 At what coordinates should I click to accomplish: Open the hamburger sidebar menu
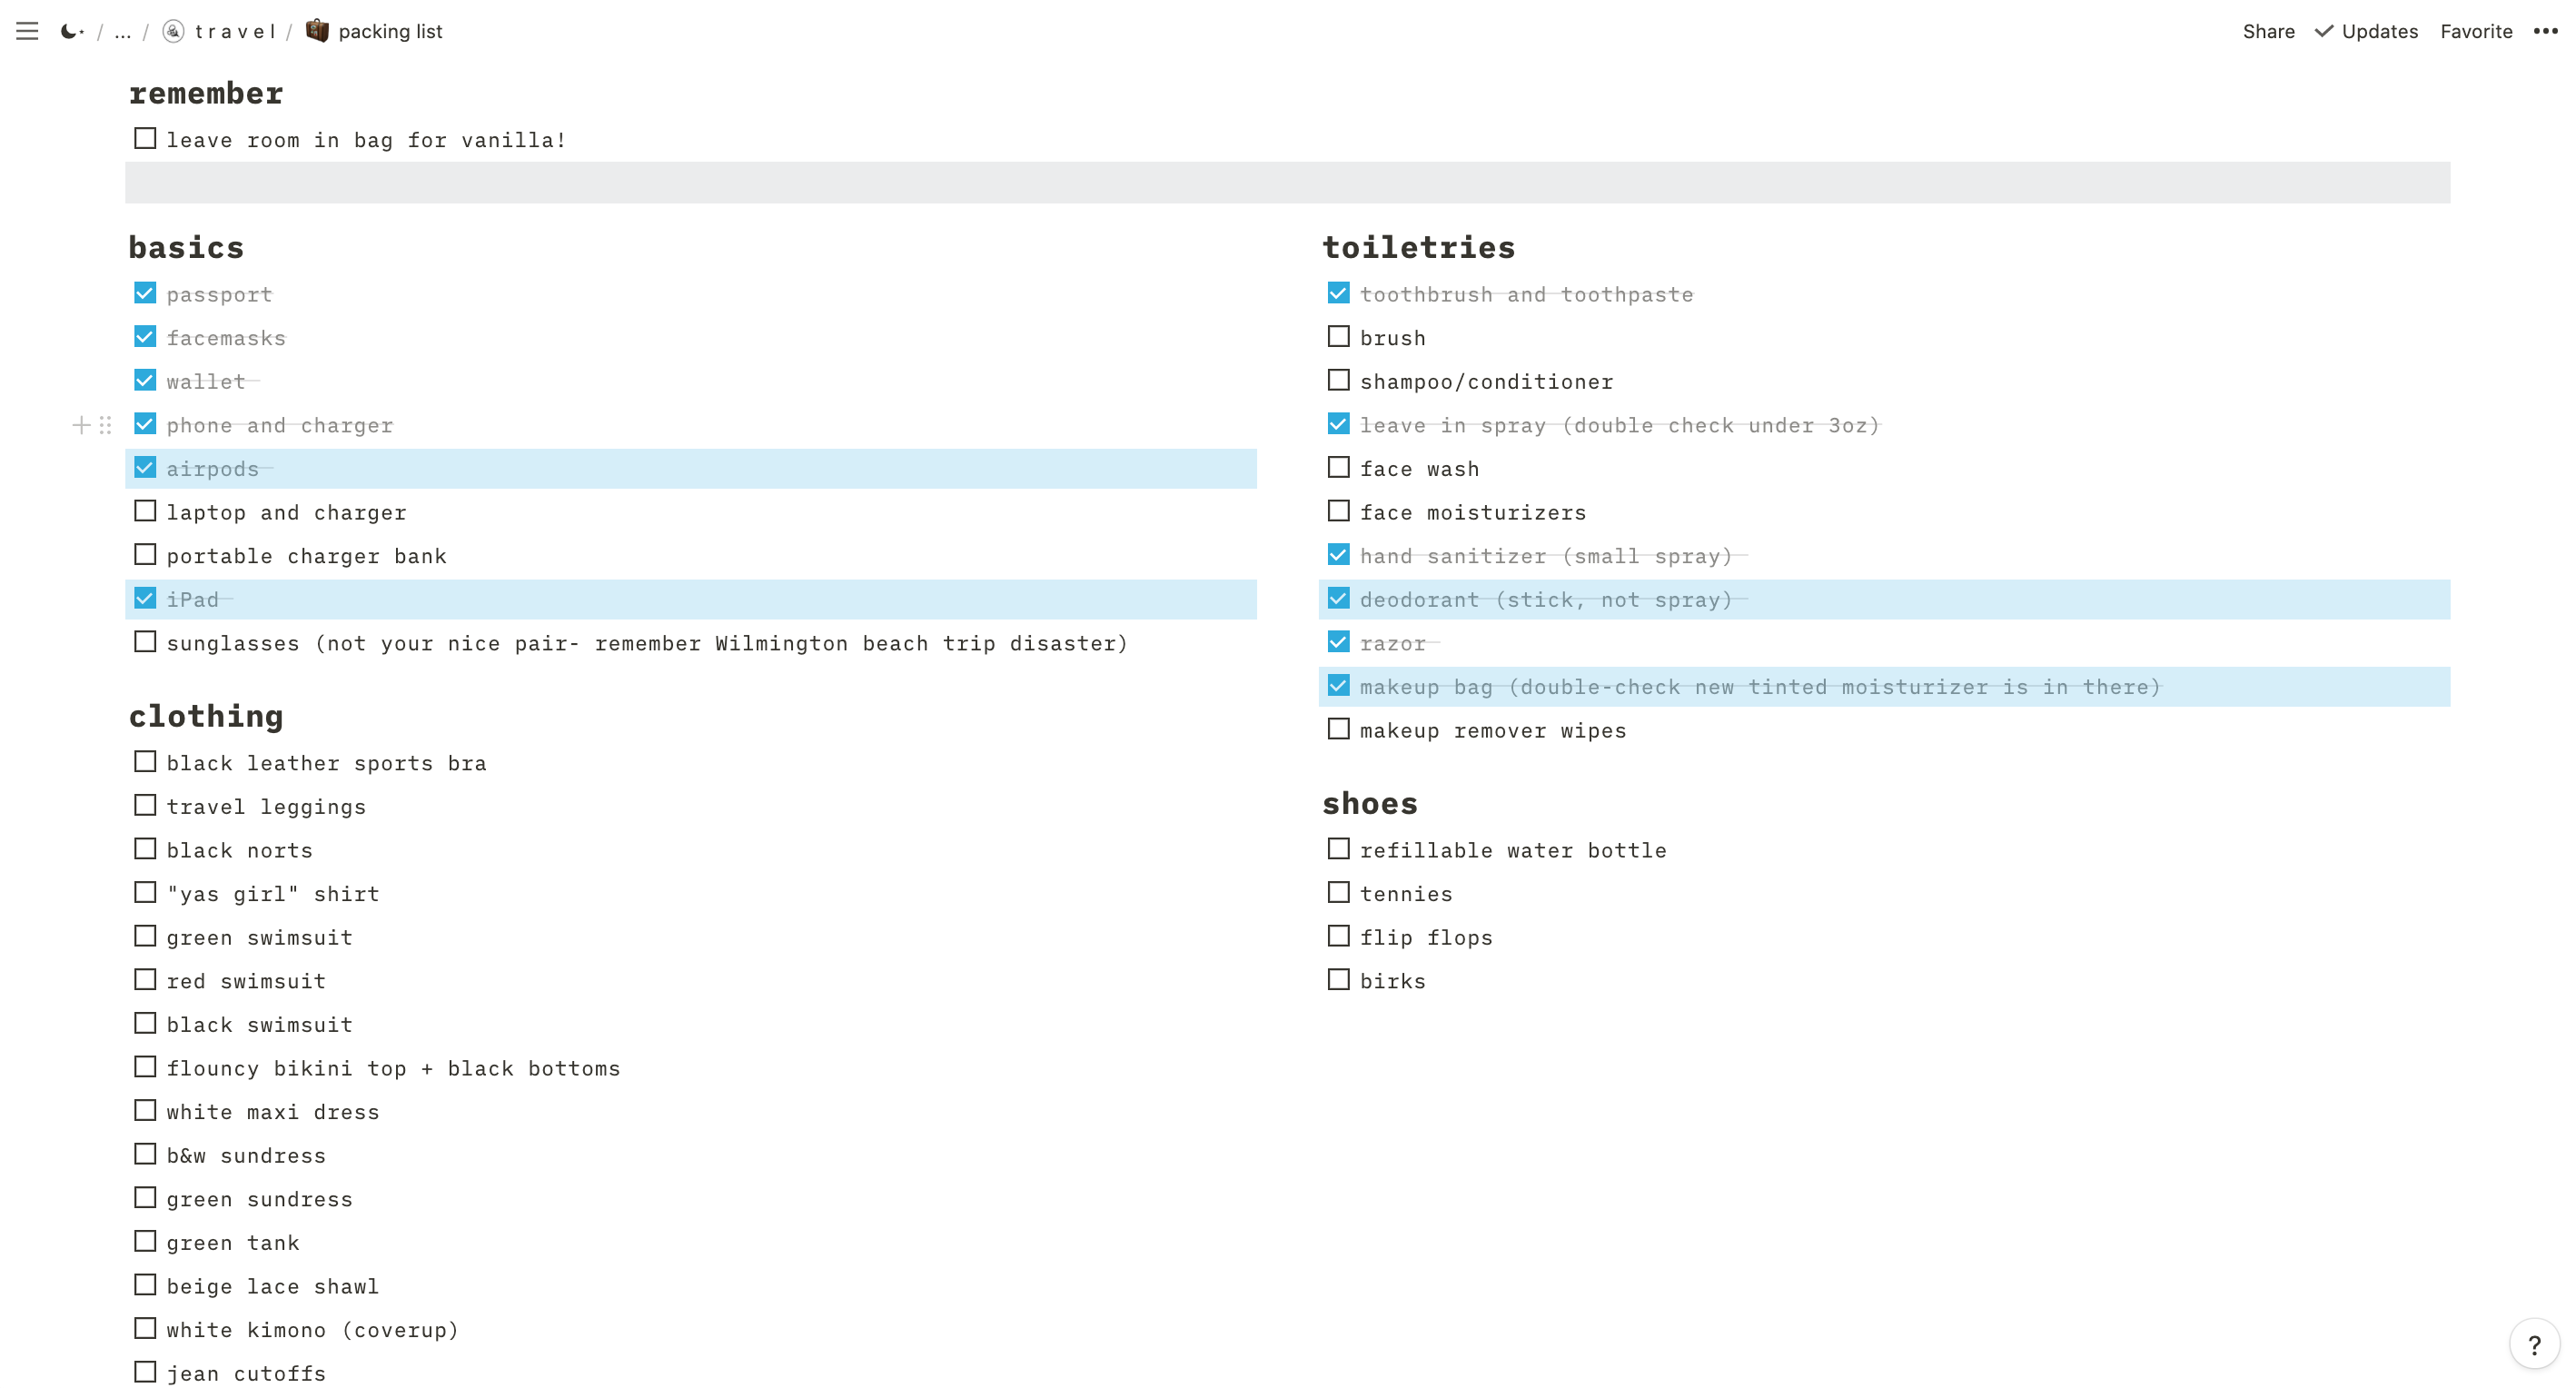27,31
